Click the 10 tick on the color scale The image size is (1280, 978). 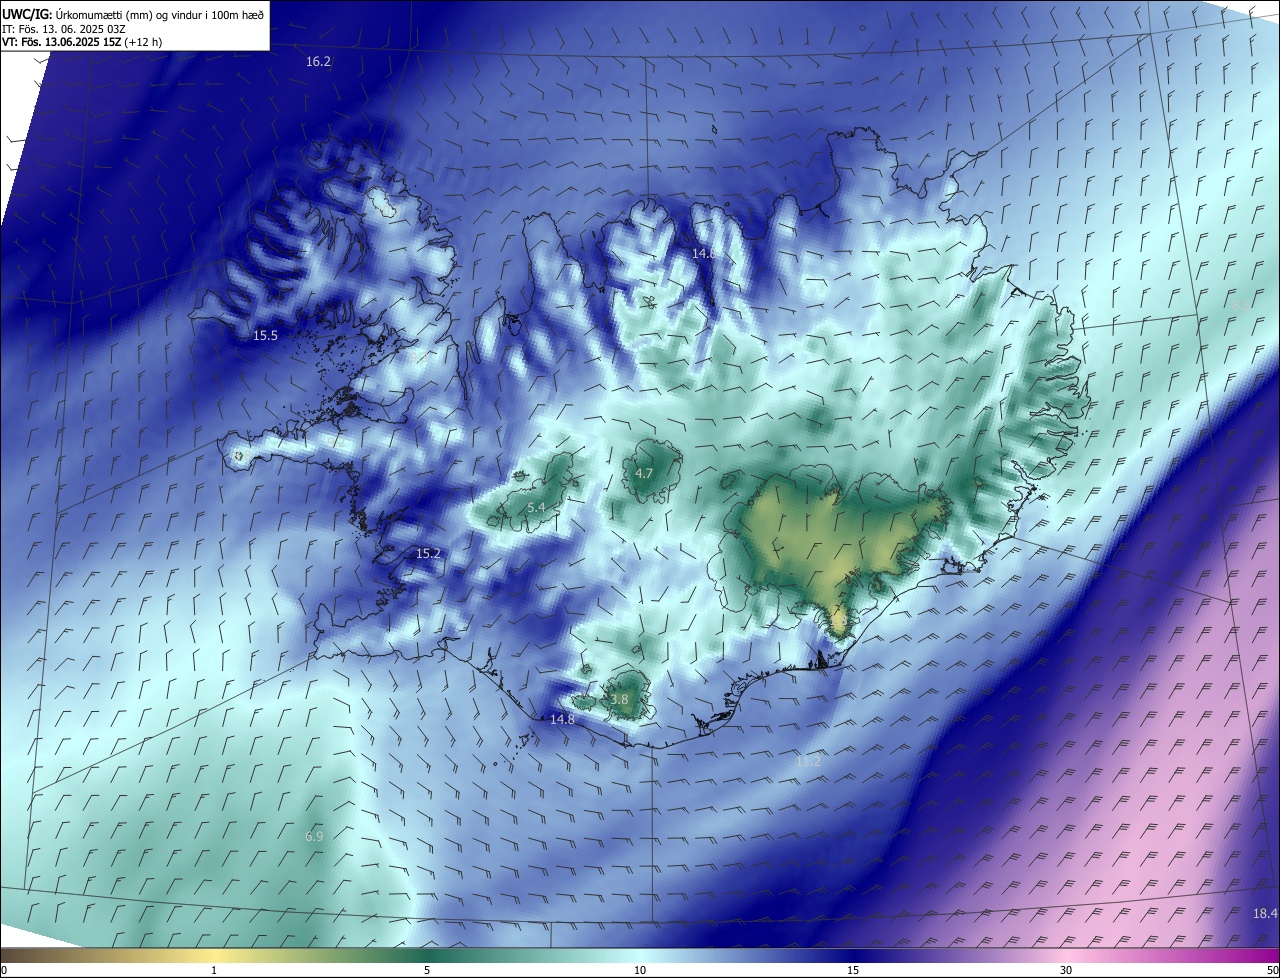pyautogui.click(x=640, y=970)
